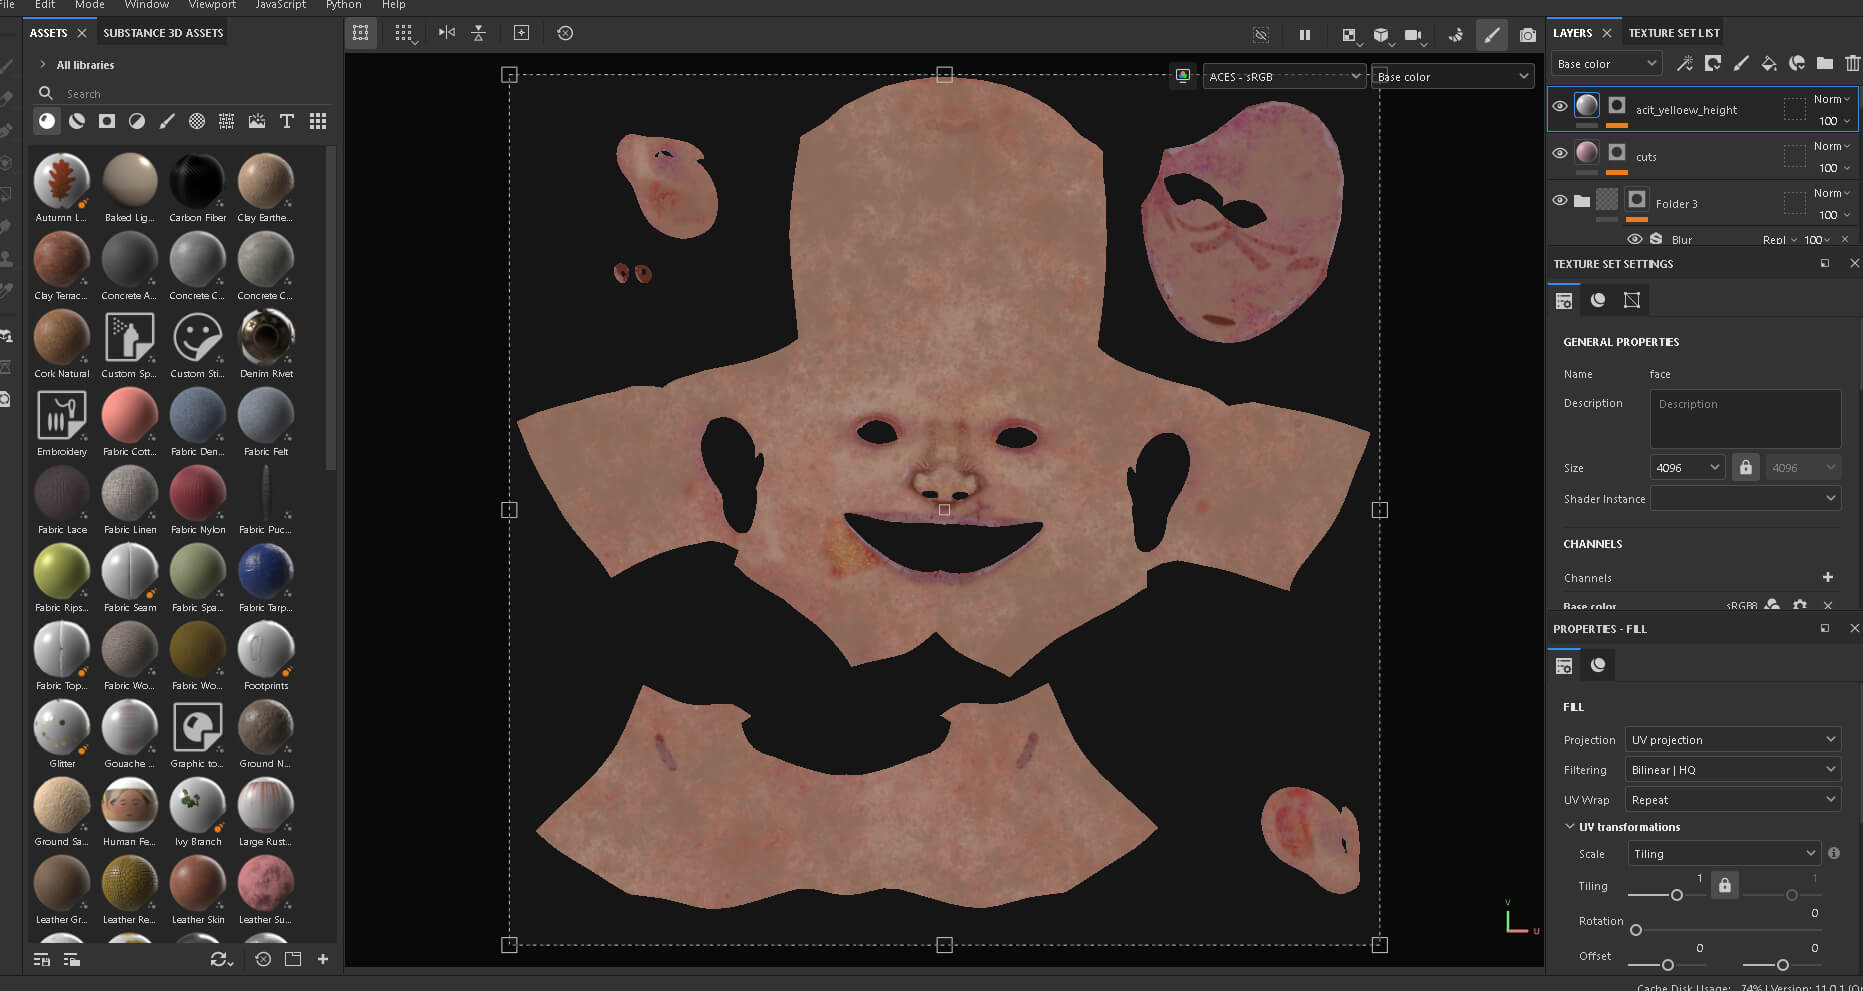Viewport: 1863px width, 991px height.
Task: Open the UV Wrap dropdown set to Repeat
Action: tap(1733, 799)
